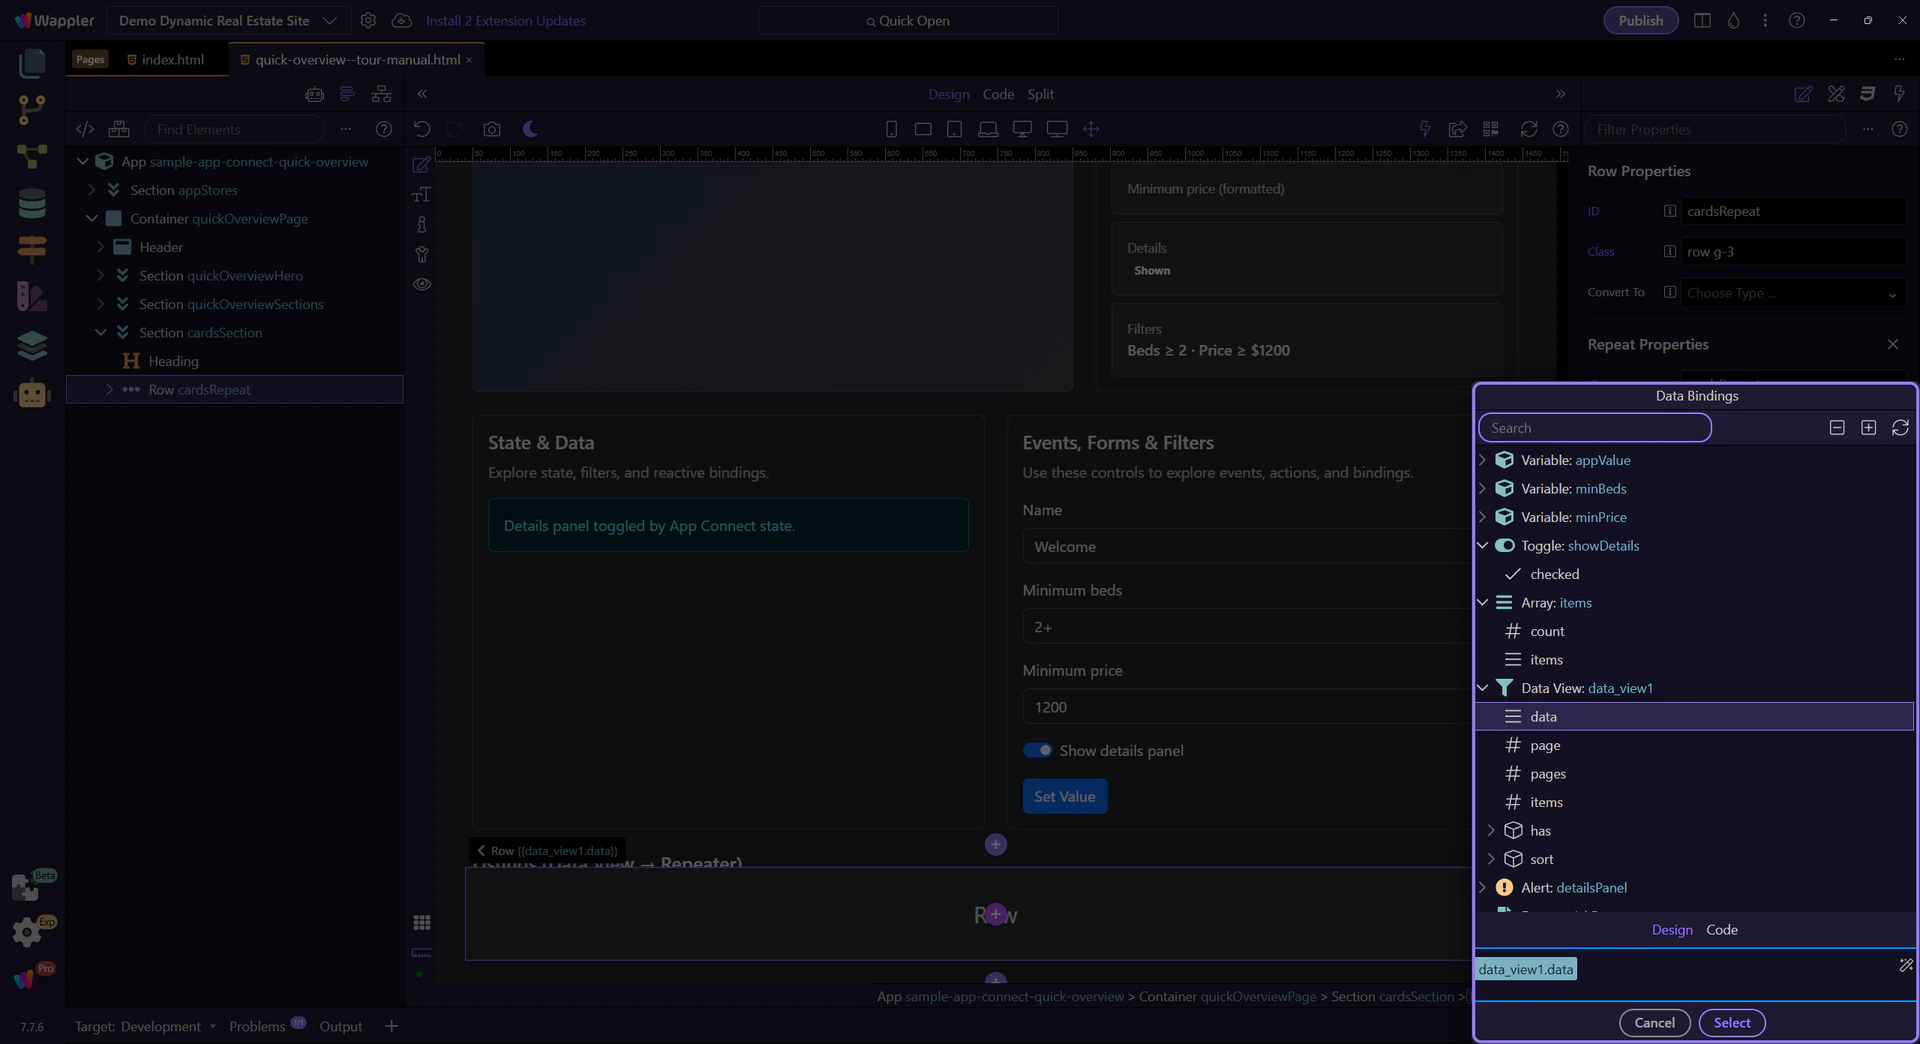Toggle the eye preview icon
The height and width of the screenshot is (1044, 1920).
coord(422,285)
